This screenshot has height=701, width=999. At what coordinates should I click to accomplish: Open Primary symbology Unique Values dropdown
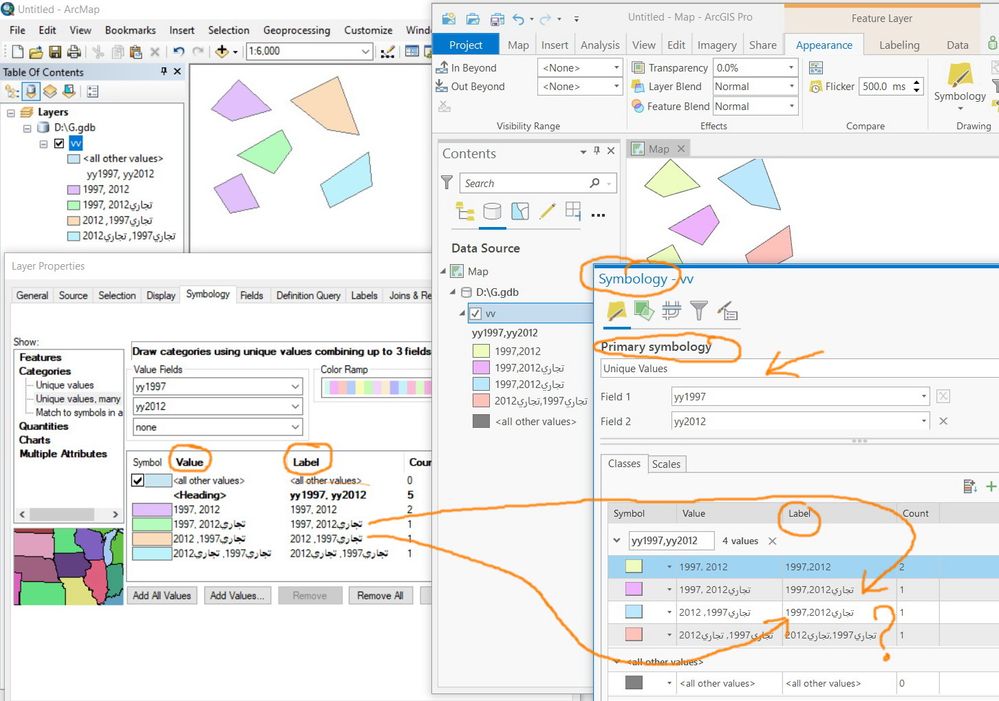pyautogui.click(x=799, y=368)
